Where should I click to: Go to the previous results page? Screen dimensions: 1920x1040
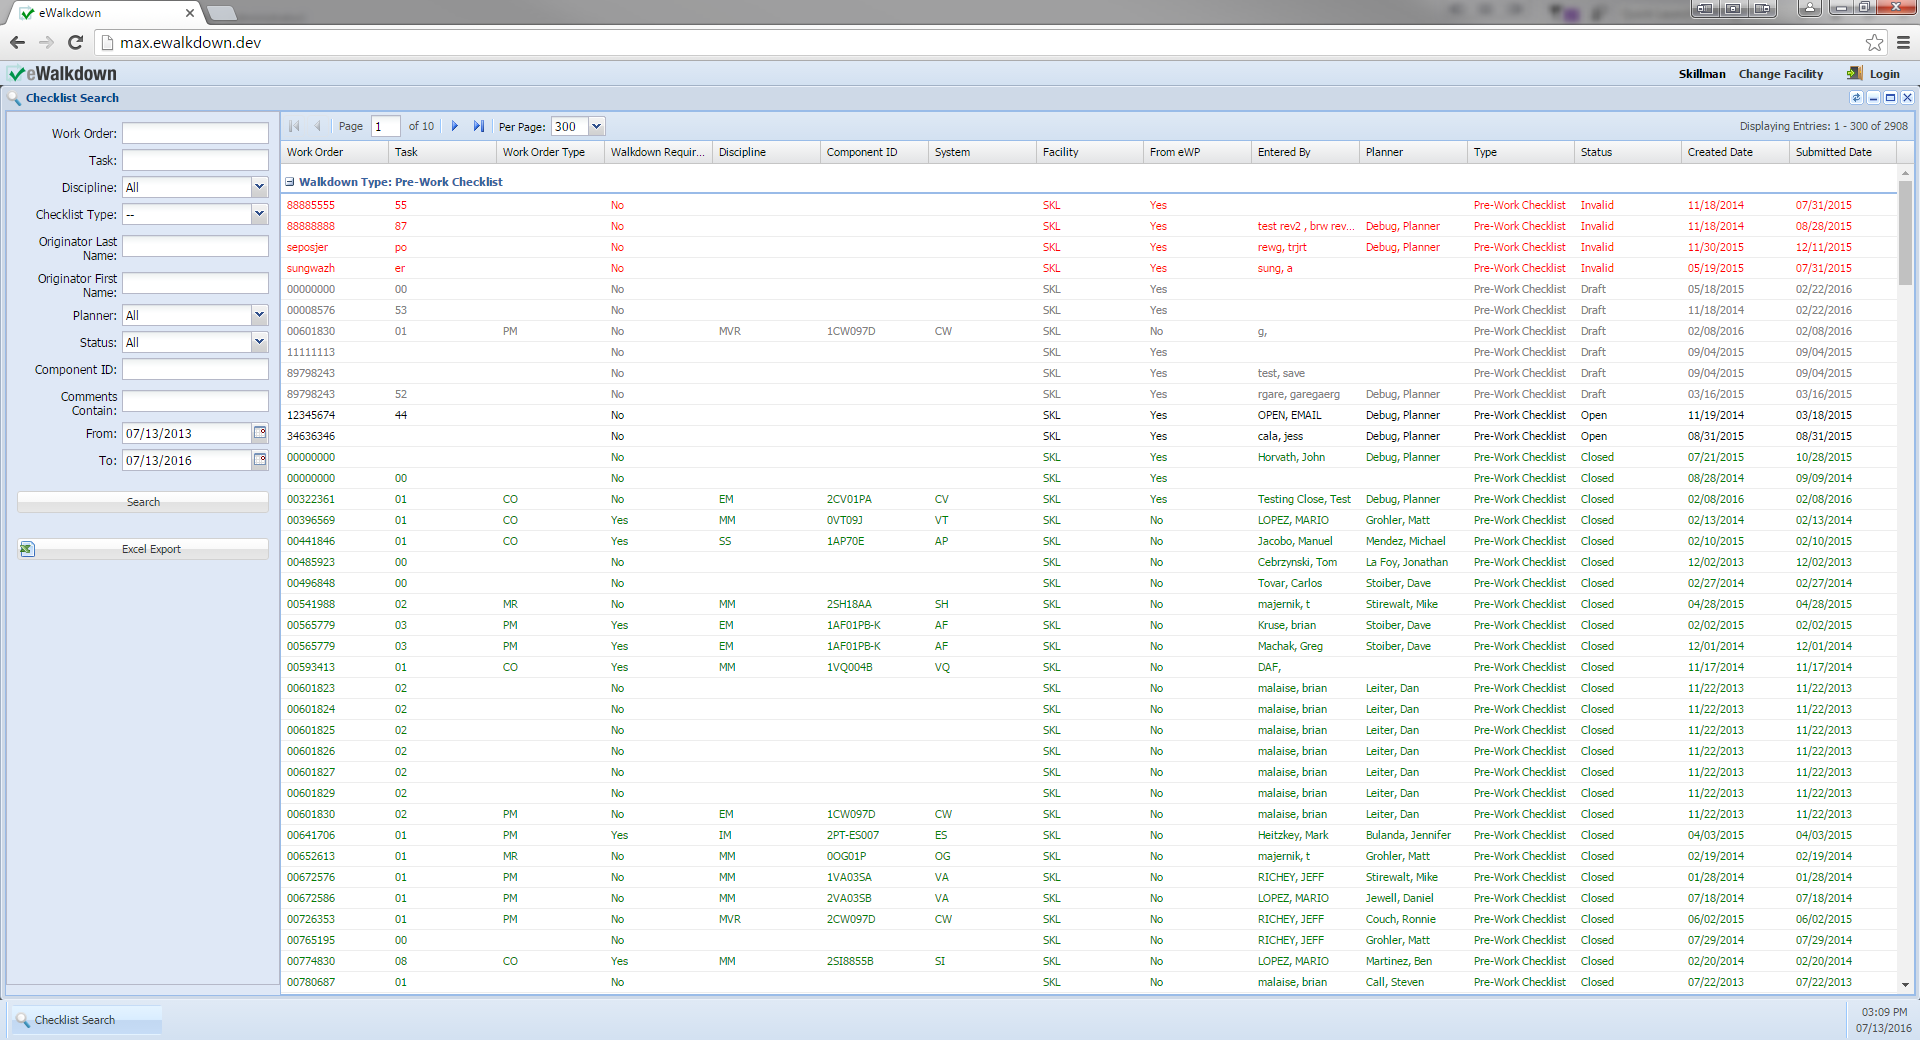(317, 126)
